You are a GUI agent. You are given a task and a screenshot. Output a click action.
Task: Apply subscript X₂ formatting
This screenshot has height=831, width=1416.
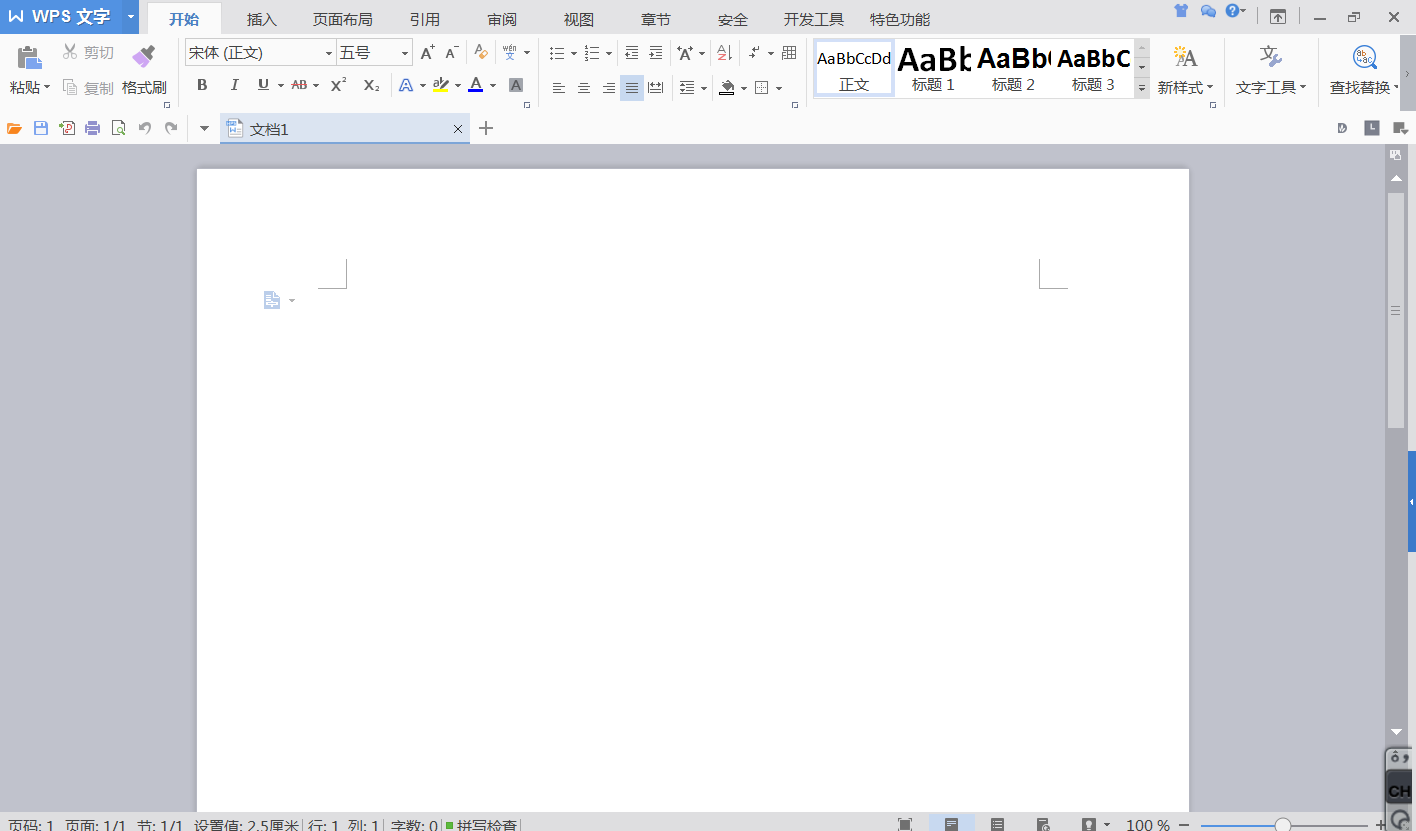(371, 86)
